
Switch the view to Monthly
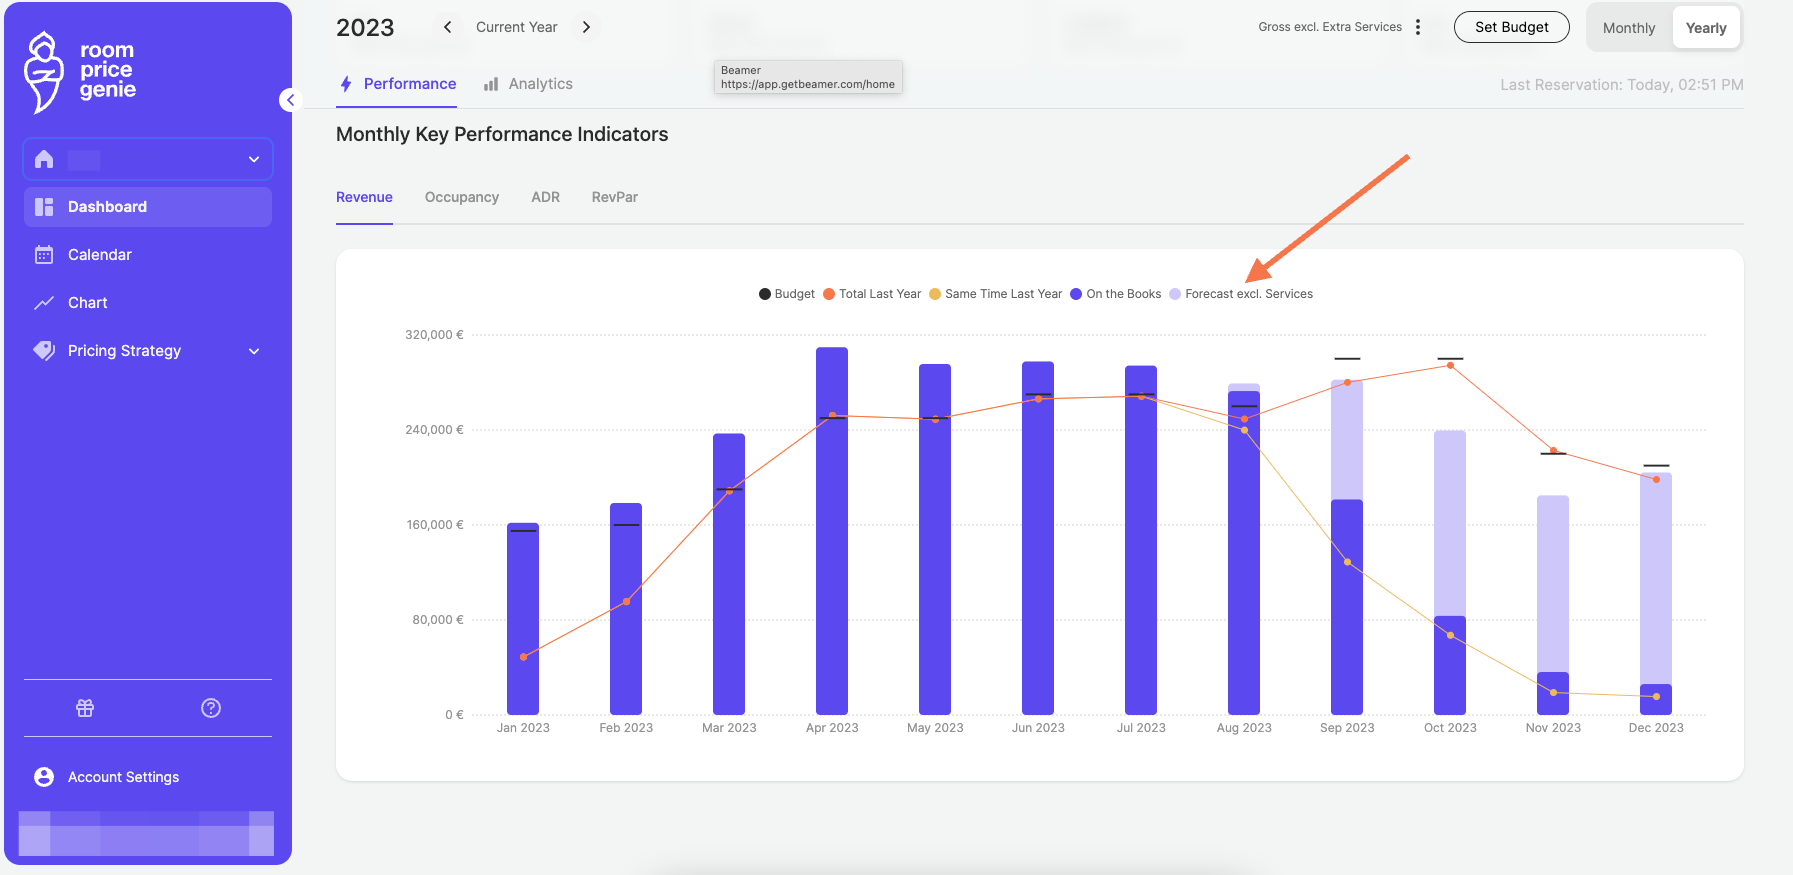1629,28
